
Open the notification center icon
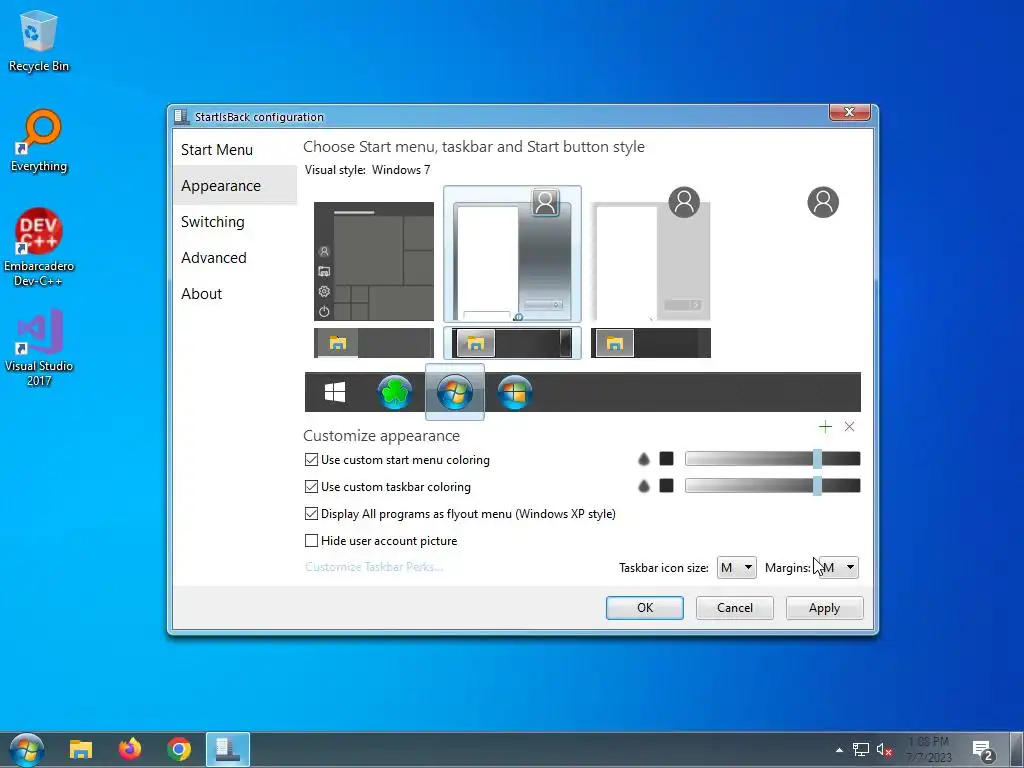point(983,751)
